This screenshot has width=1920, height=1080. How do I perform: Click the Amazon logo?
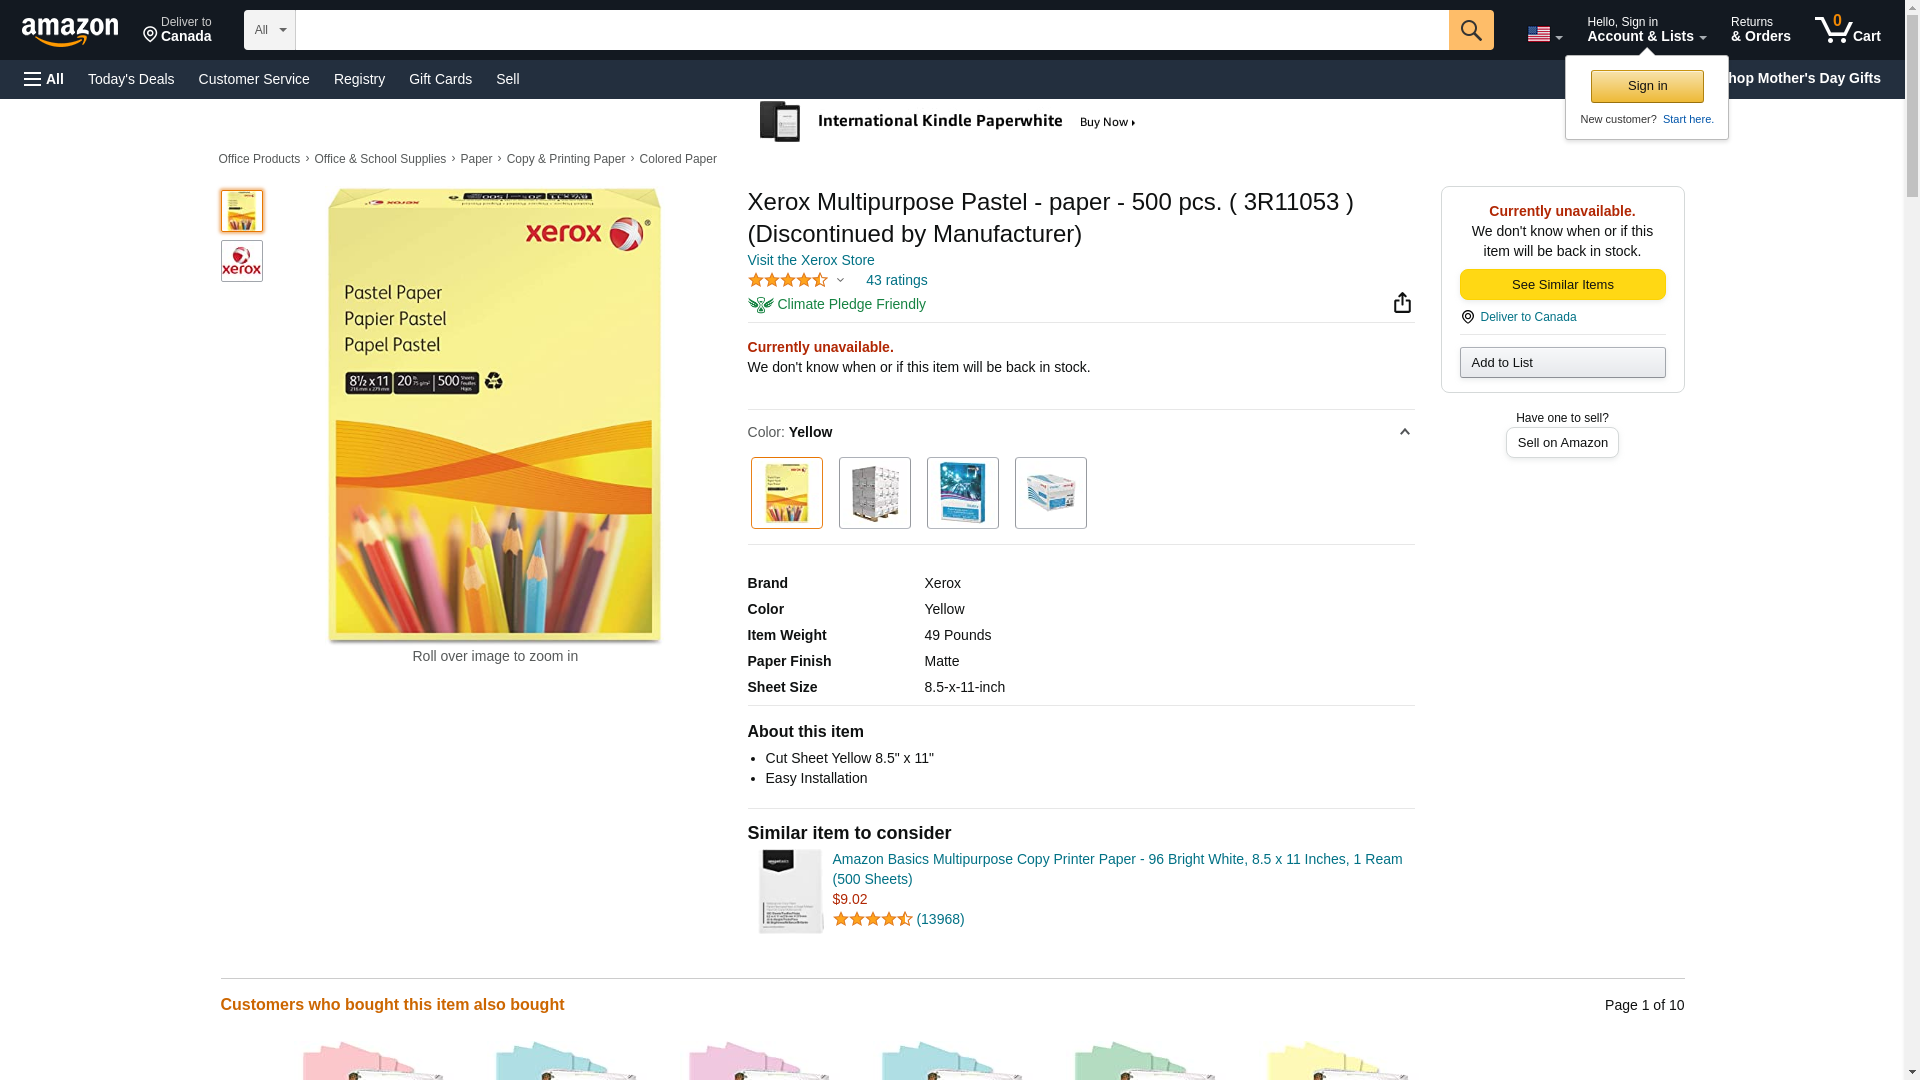pos(70,31)
